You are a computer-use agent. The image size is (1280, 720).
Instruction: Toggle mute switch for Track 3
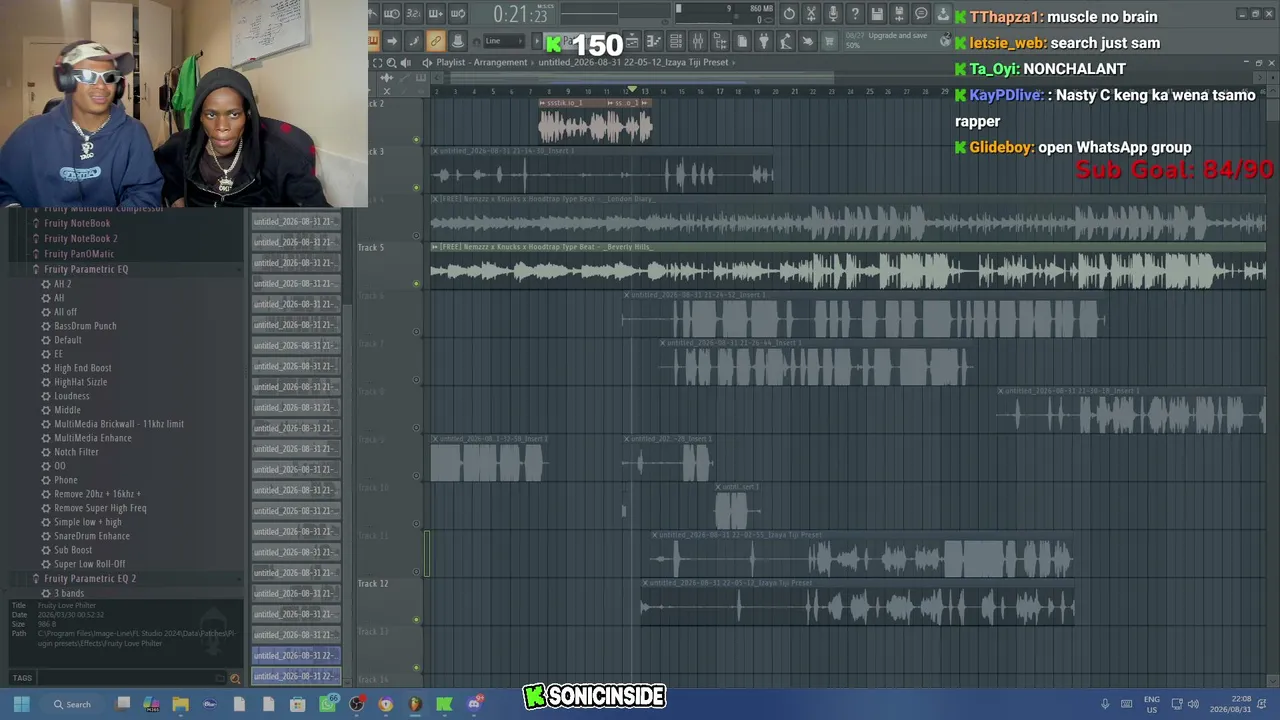click(417, 187)
